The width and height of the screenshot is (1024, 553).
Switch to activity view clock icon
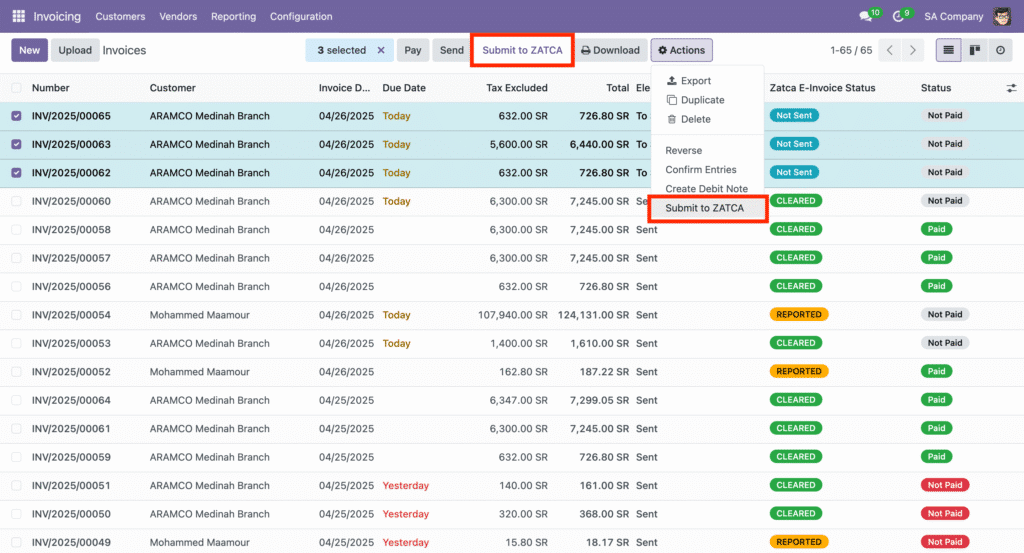coord(1000,50)
